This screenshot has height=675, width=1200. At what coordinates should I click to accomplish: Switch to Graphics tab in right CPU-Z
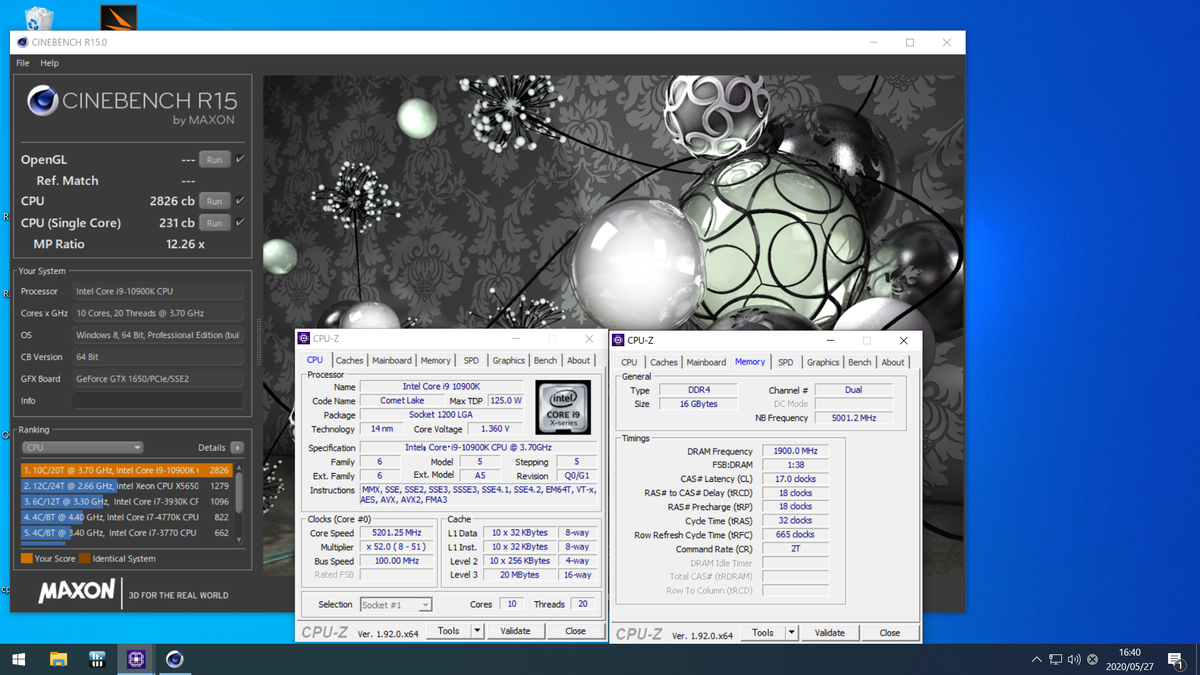pyautogui.click(x=823, y=362)
